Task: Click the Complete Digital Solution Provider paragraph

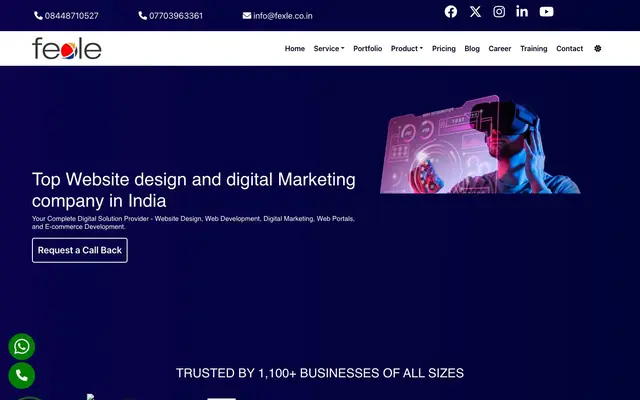Action: (x=193, y=223)
